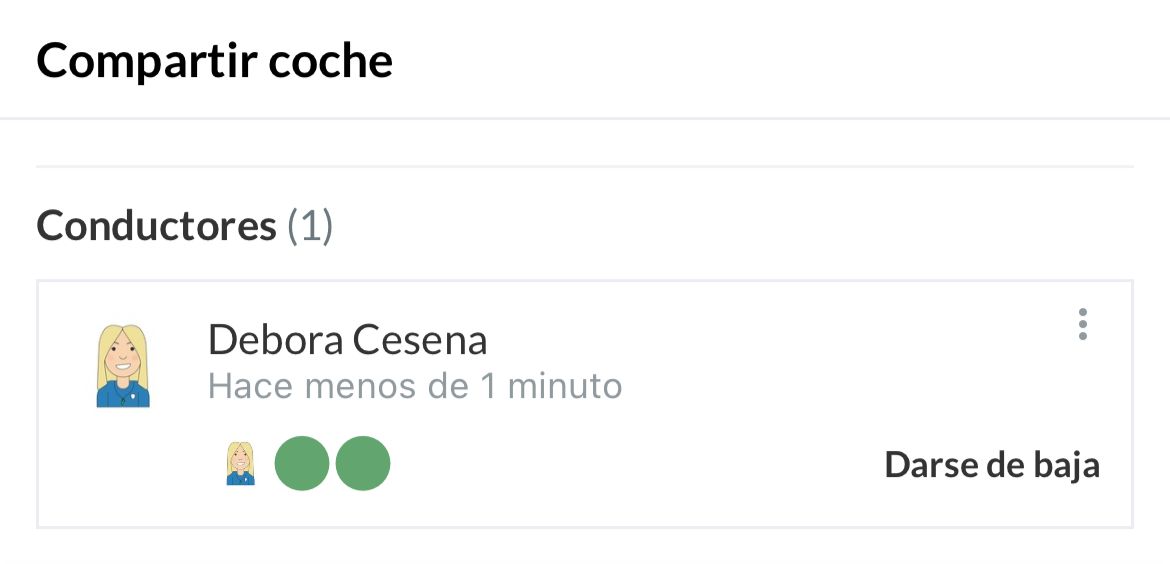Click the surname "Cesena"
The width and height of the screenshot is (1170, 564).
[419, 341]
